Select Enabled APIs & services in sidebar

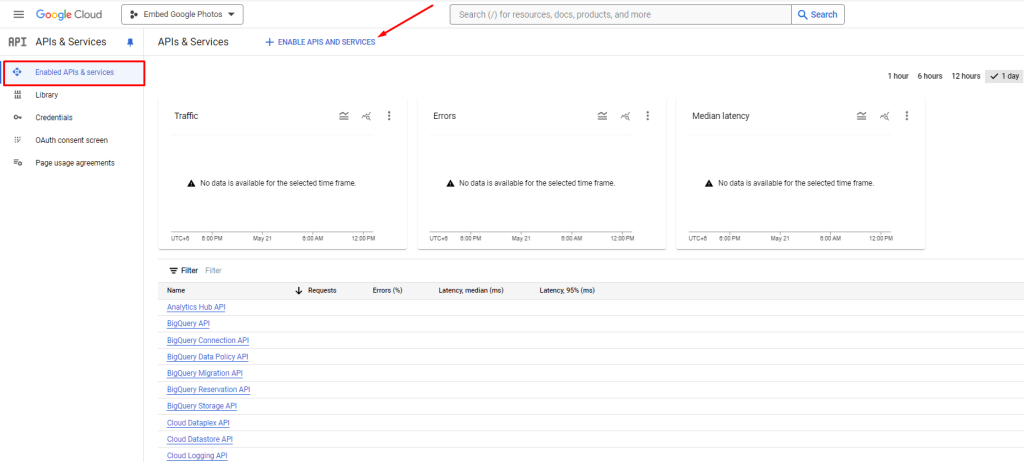[73, 72]
